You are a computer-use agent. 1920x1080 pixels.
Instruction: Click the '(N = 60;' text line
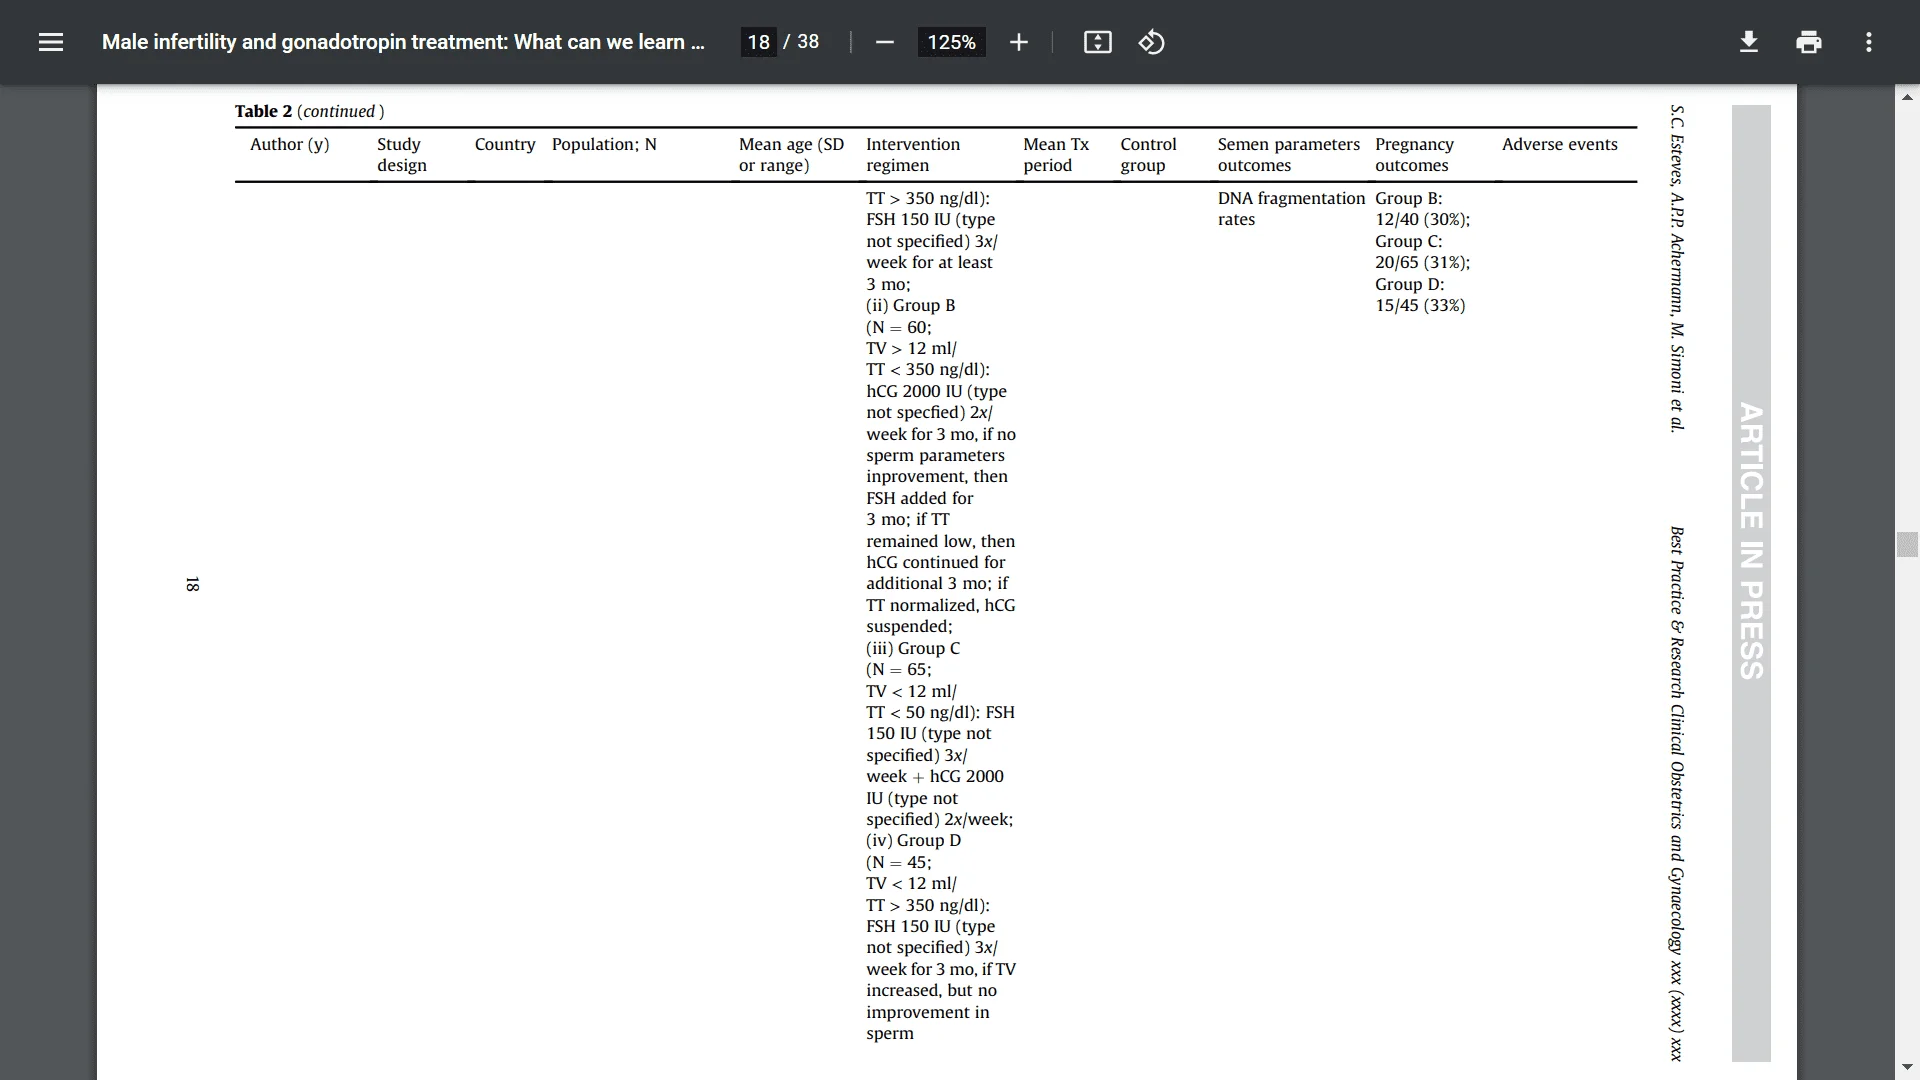[x=899, y=327]
